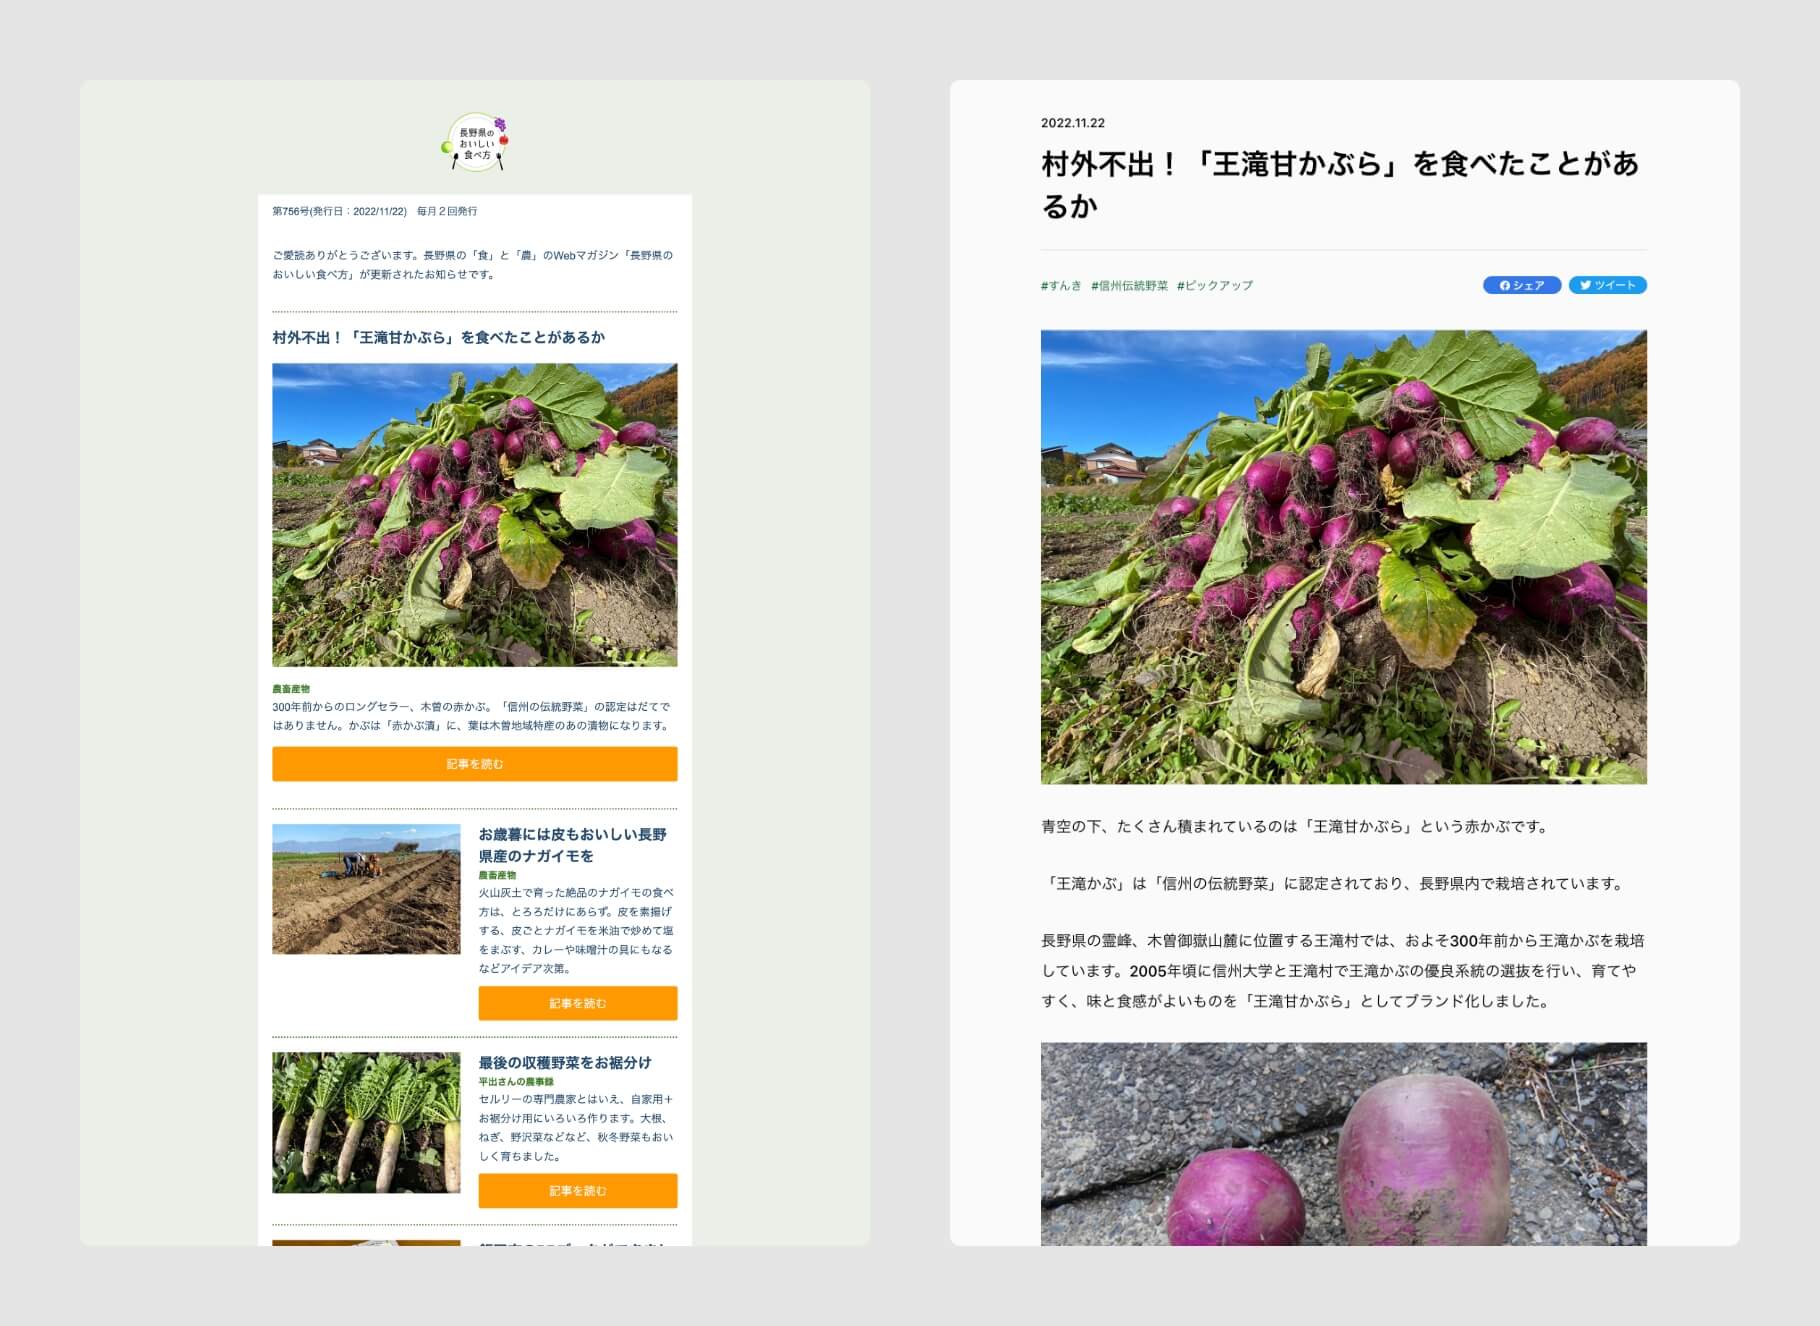Select the greeting text ご愛読ありがとうございます

click(x=473, y=265)
